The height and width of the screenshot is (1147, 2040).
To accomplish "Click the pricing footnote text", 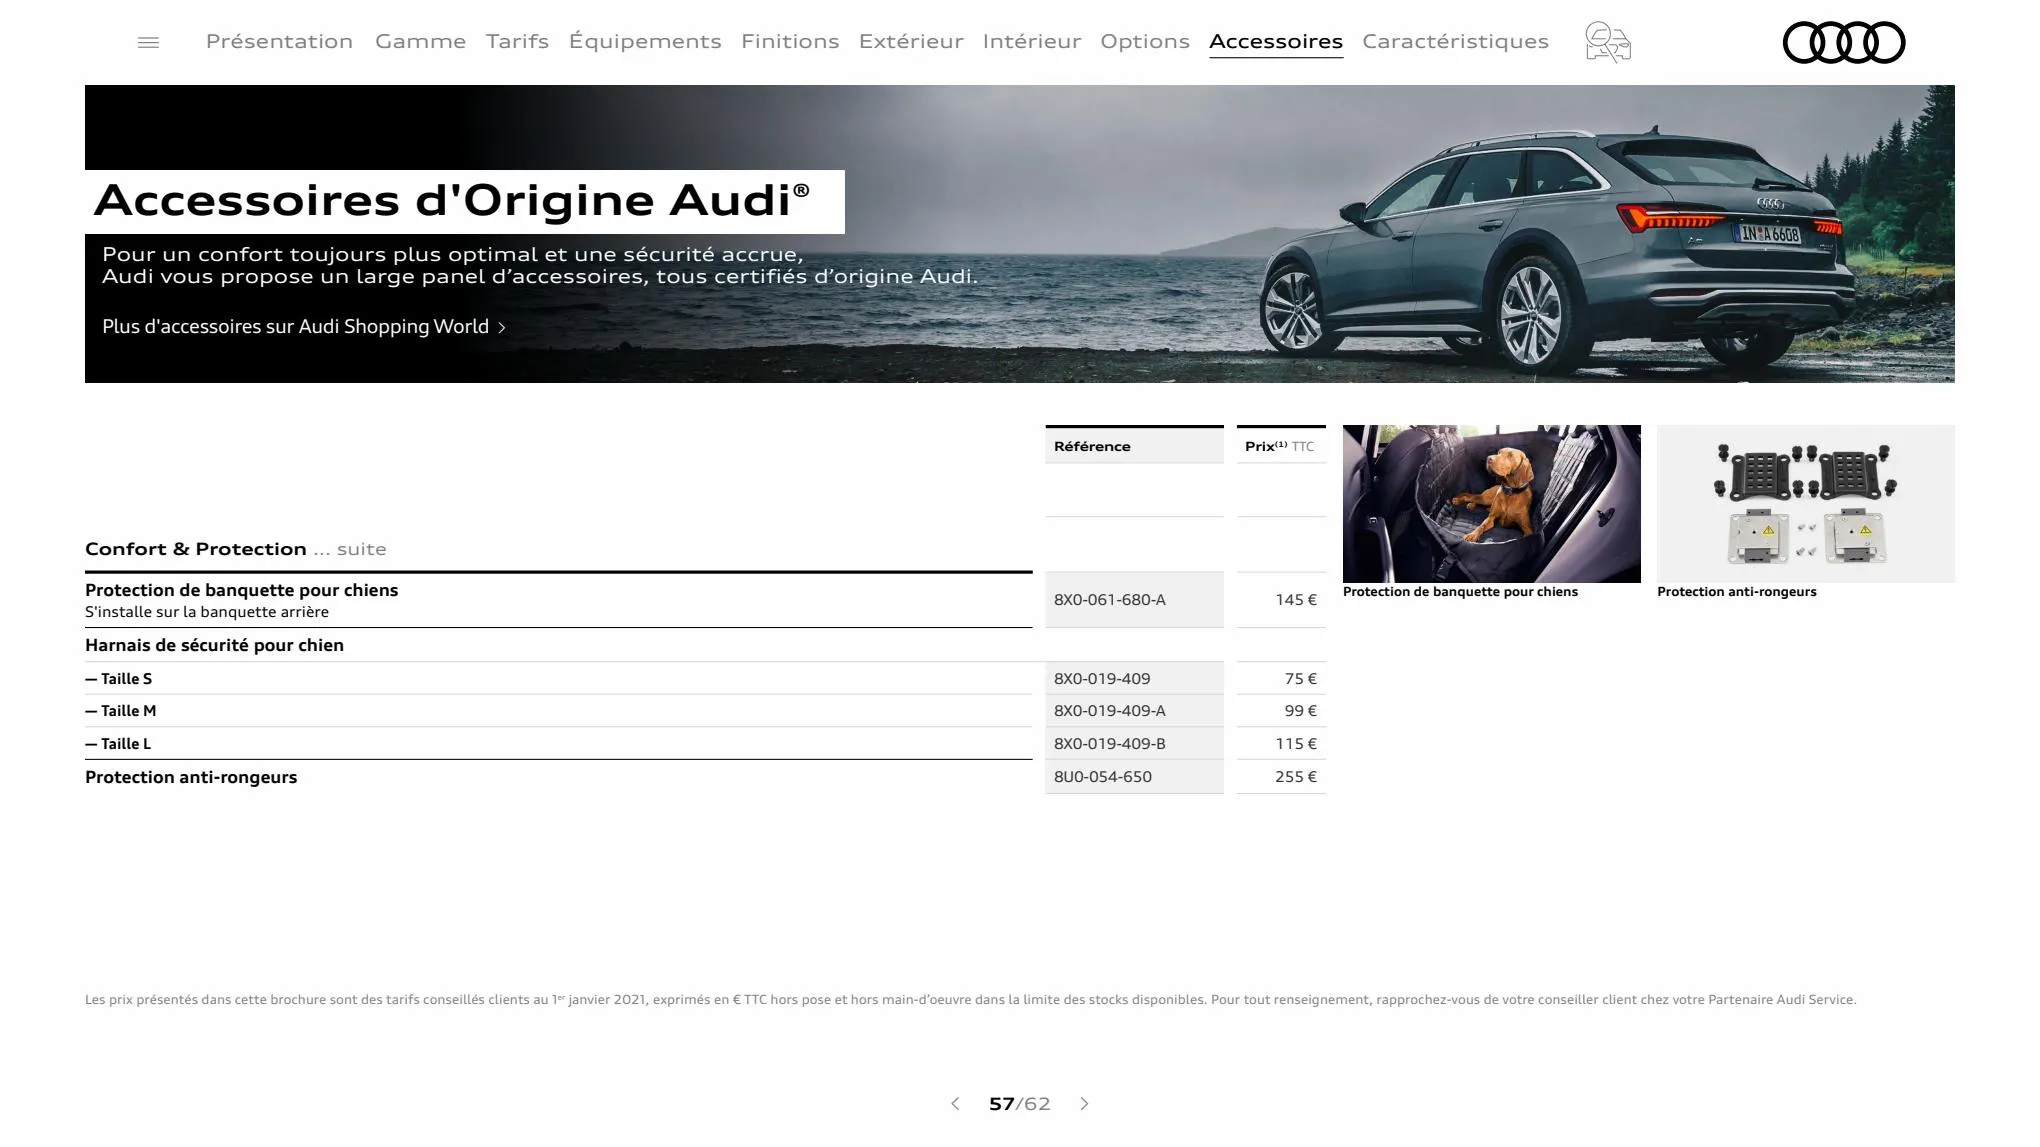I will [x=970, y=999].
